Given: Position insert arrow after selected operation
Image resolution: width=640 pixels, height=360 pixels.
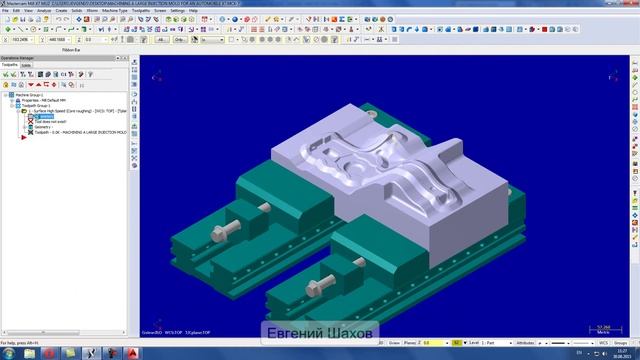Looking at the screenshot, I should (46, 85).
